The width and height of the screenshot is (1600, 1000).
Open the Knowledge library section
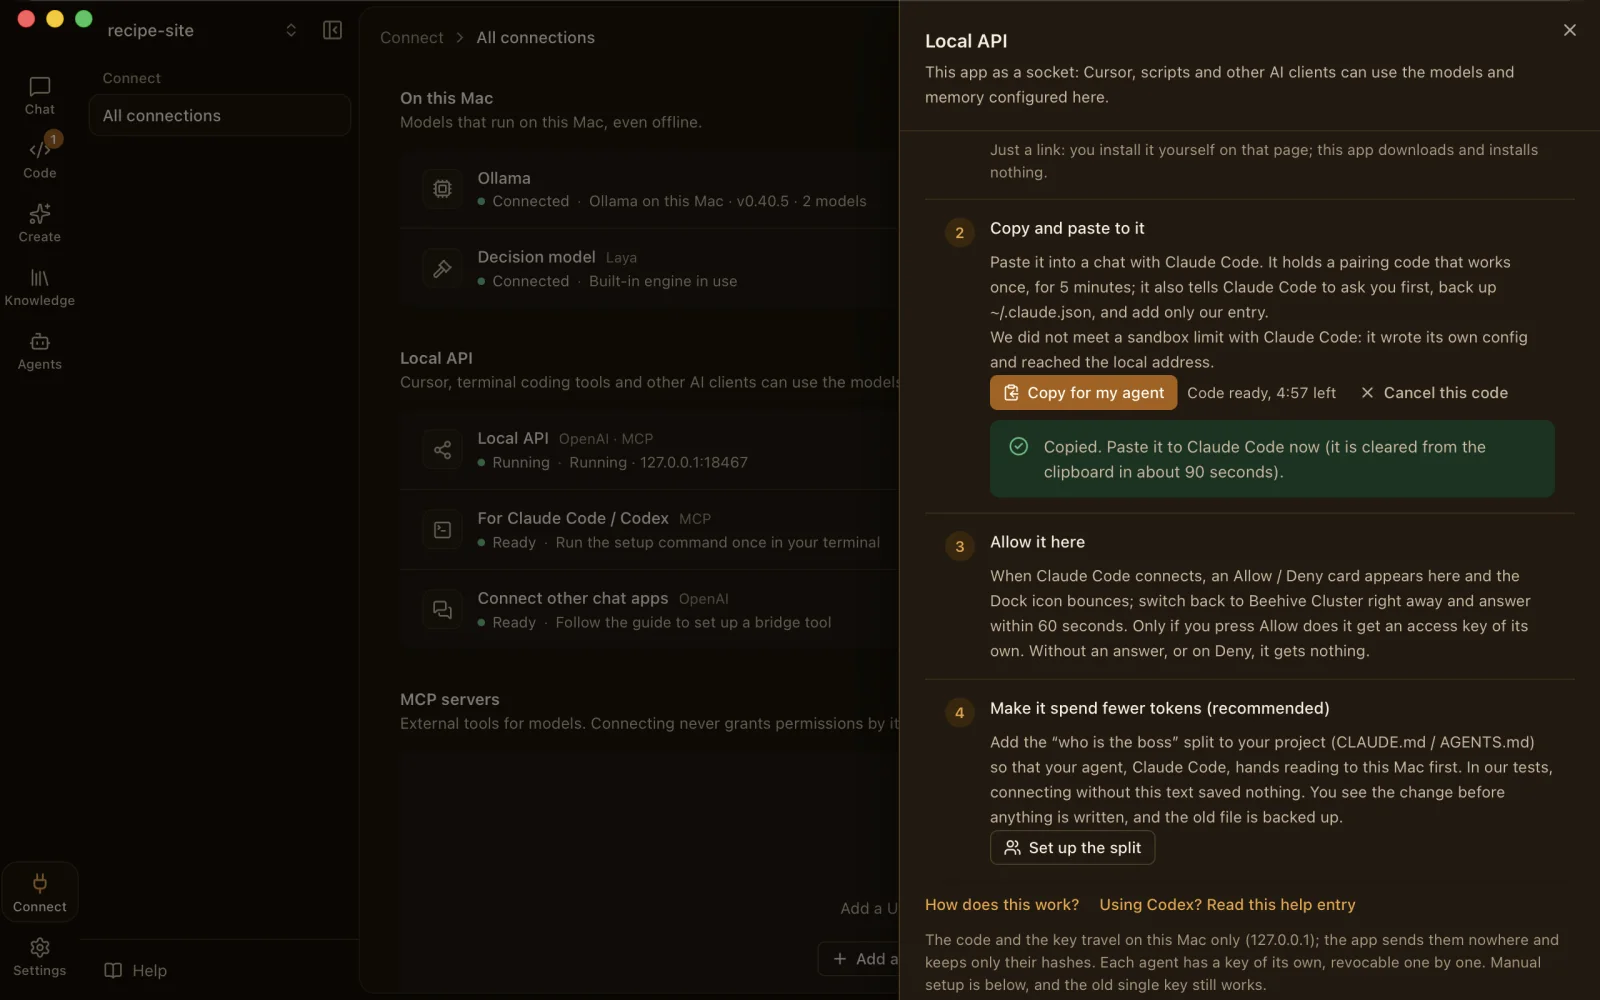click(39, 287)
